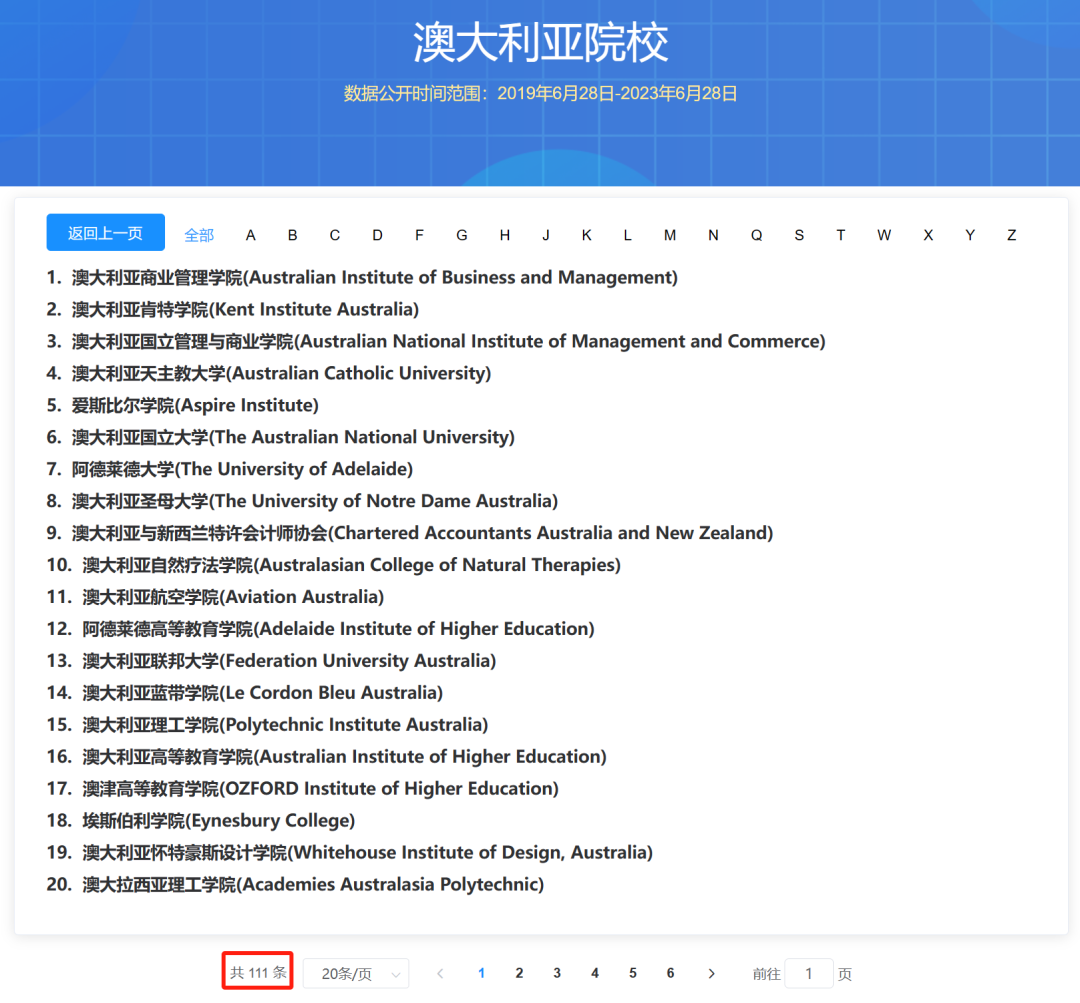Click the 返回上一页 back button
Image resolution: width=1080 pixels, height=1003 pixels.
click(105, 232)
